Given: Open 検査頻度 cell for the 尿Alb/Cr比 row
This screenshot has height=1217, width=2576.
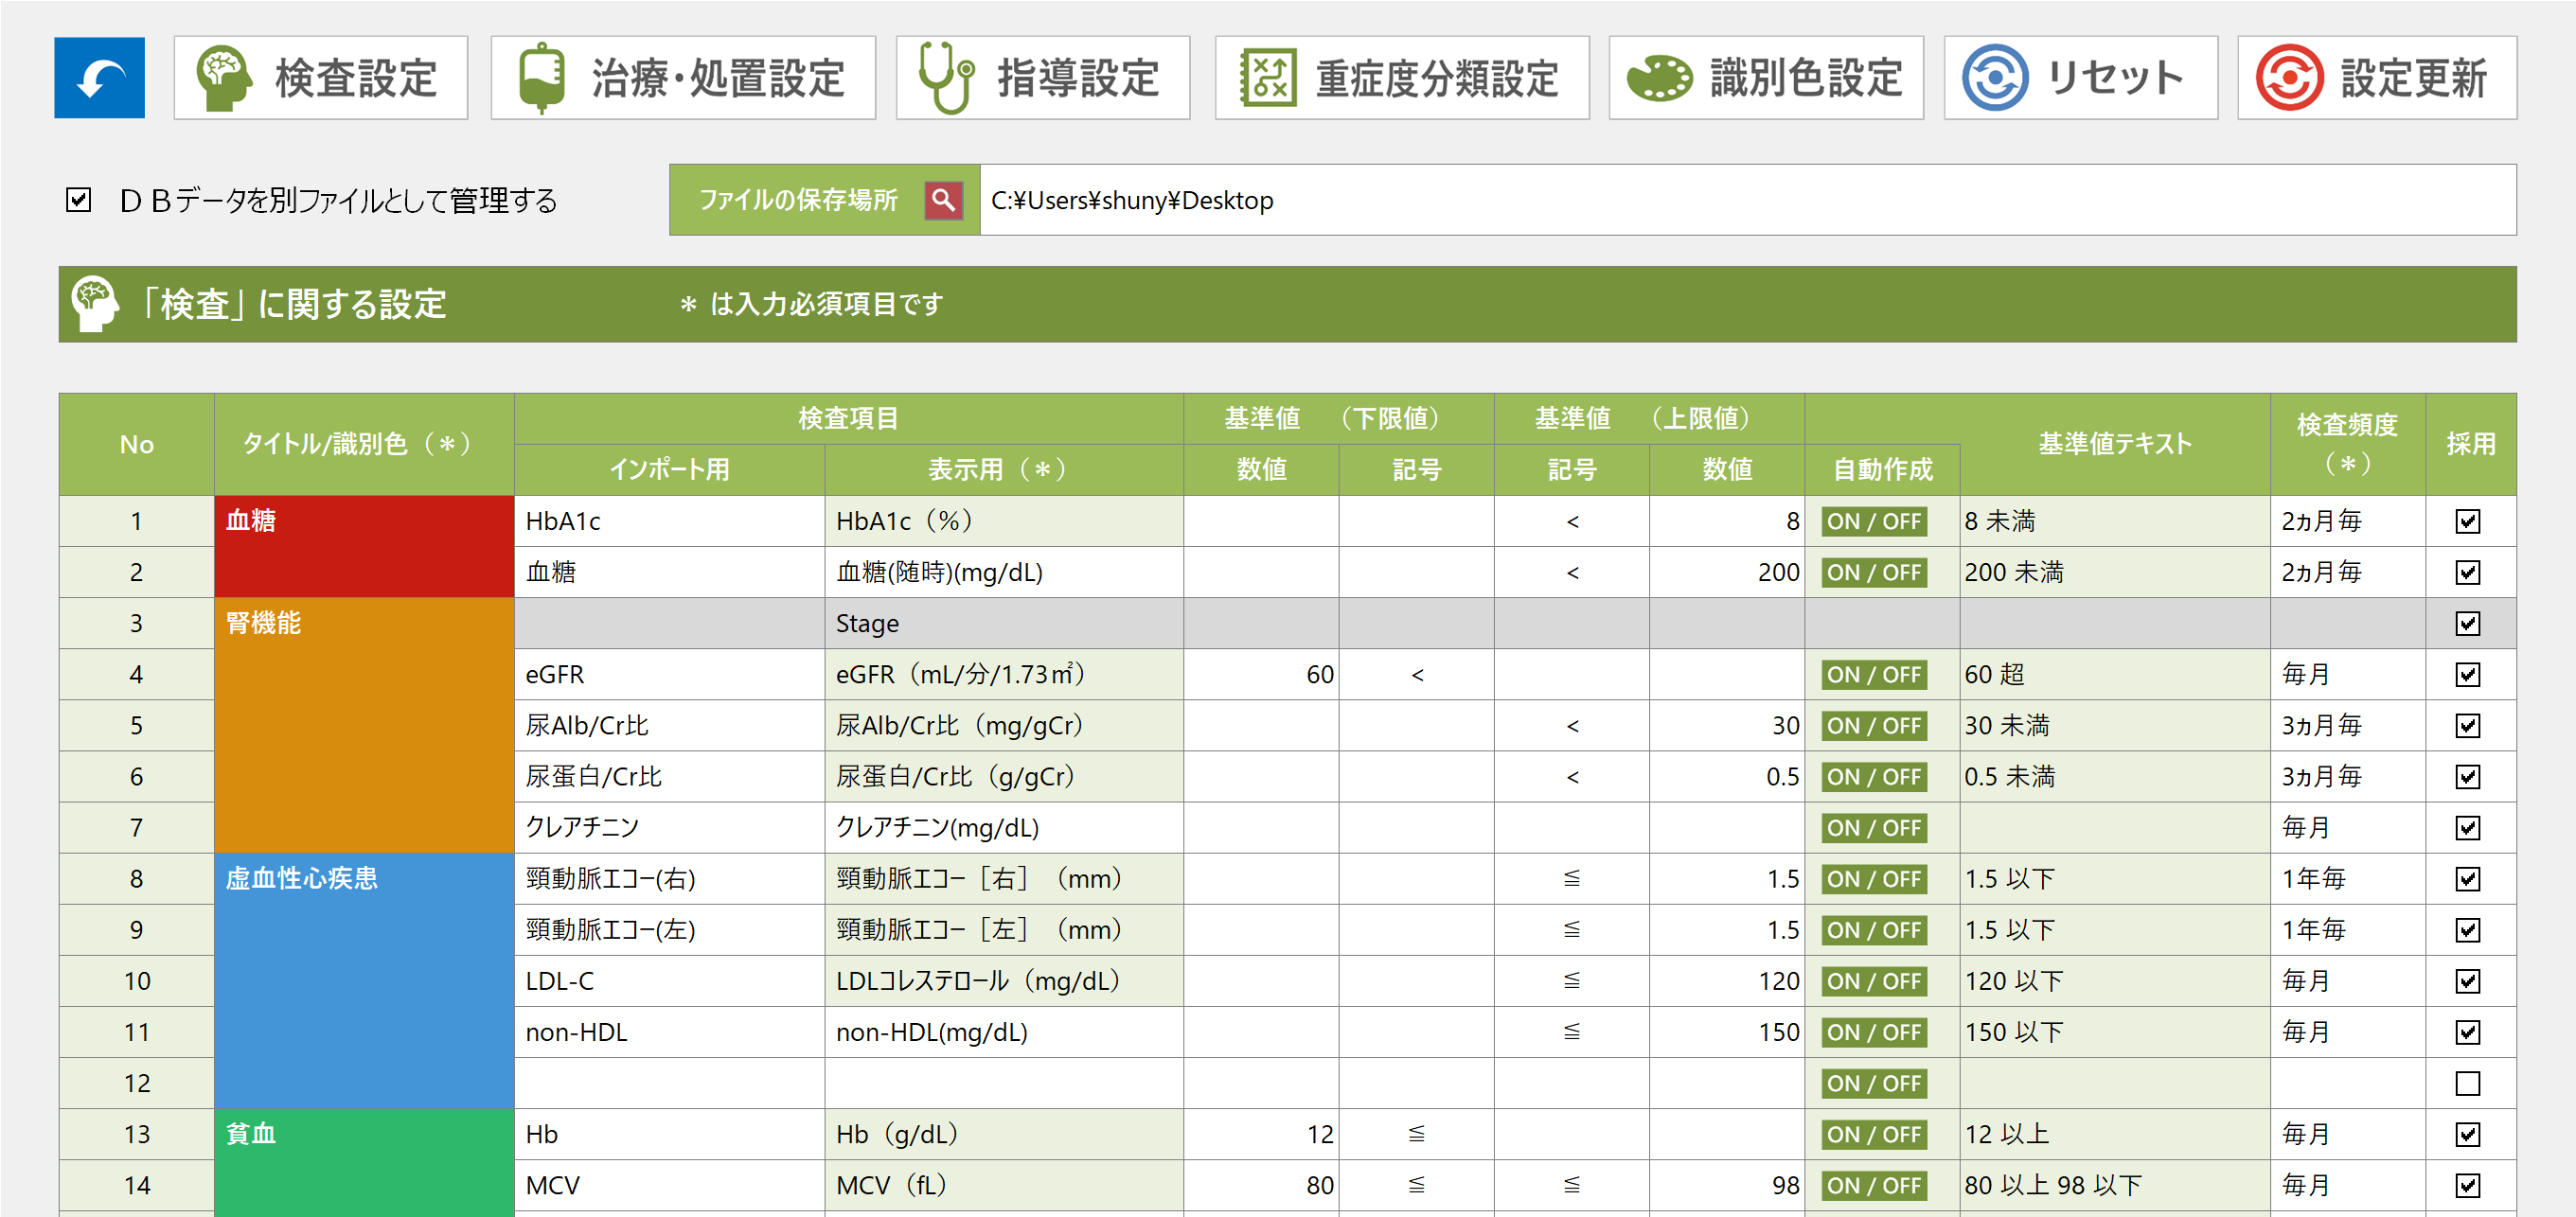Looking at the screenshot, I should click(x=2346, y=726).
